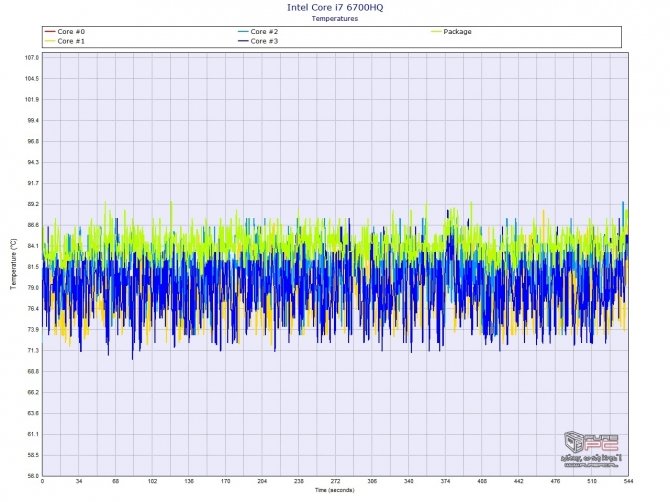
Task: Click the 104.5 y-axis value
Action: click(31, 79)
